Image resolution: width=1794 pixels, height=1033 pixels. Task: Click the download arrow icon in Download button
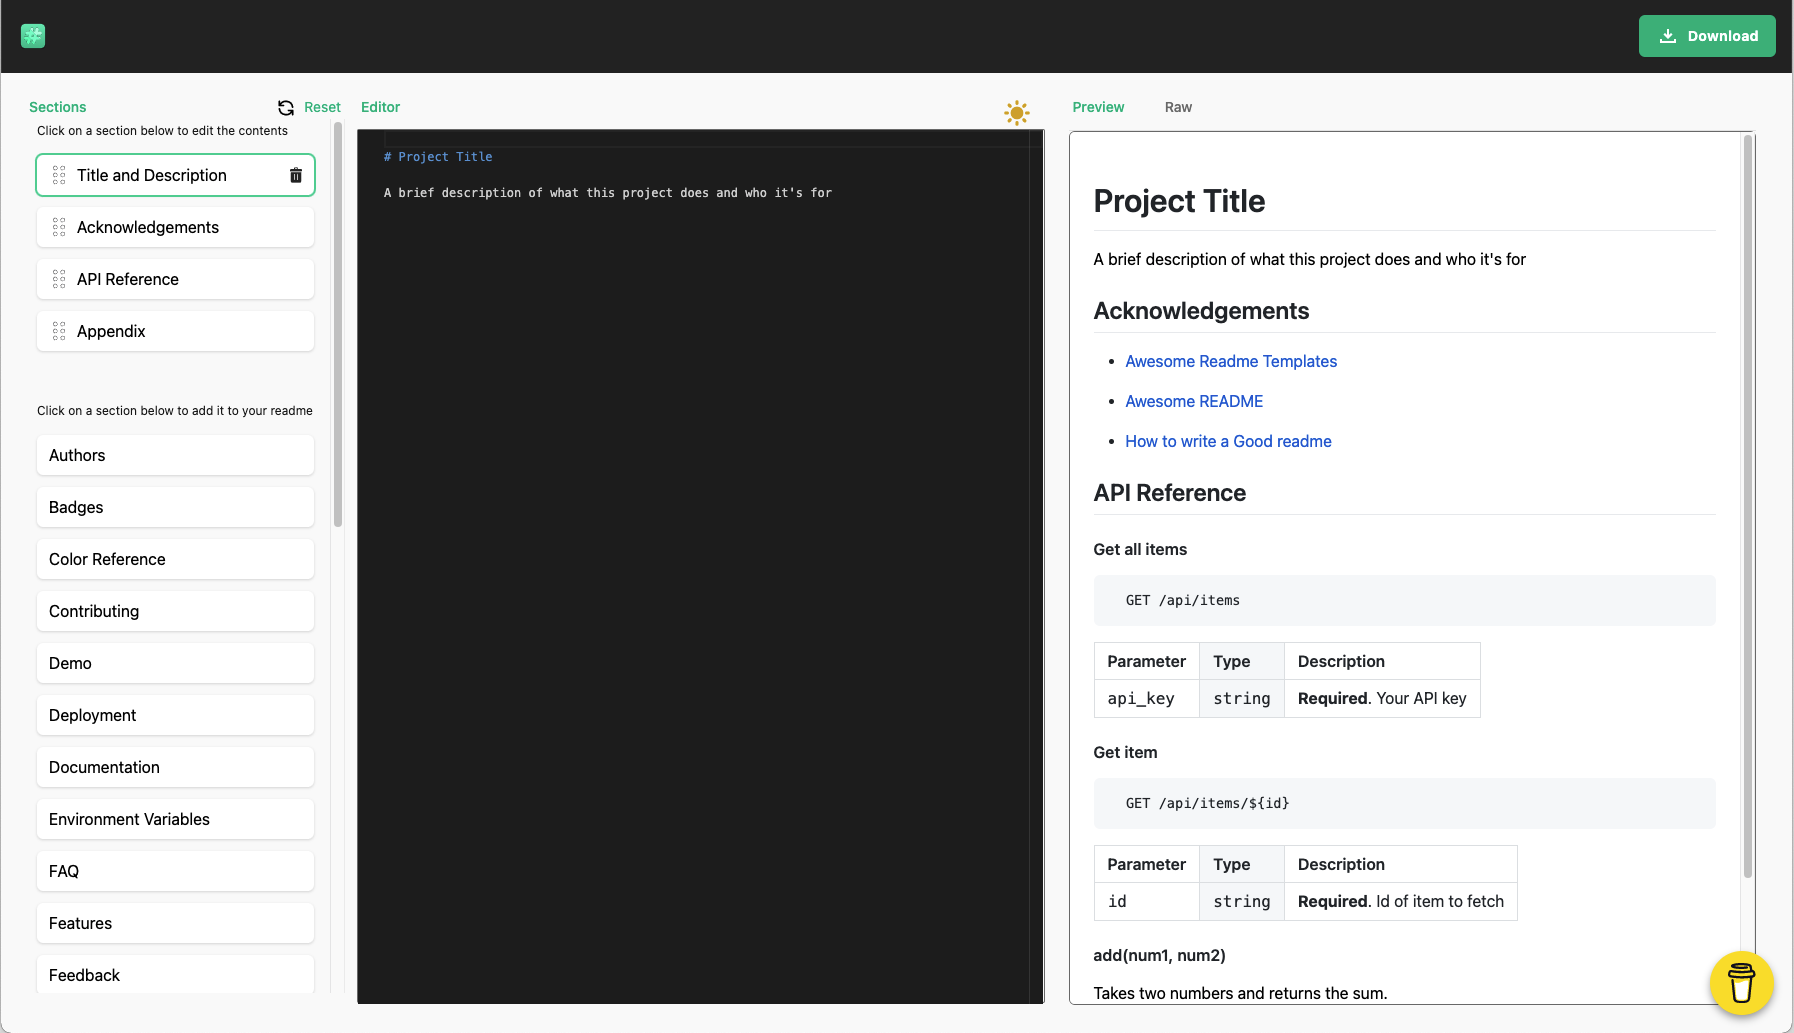click(x=1666, y=35)
